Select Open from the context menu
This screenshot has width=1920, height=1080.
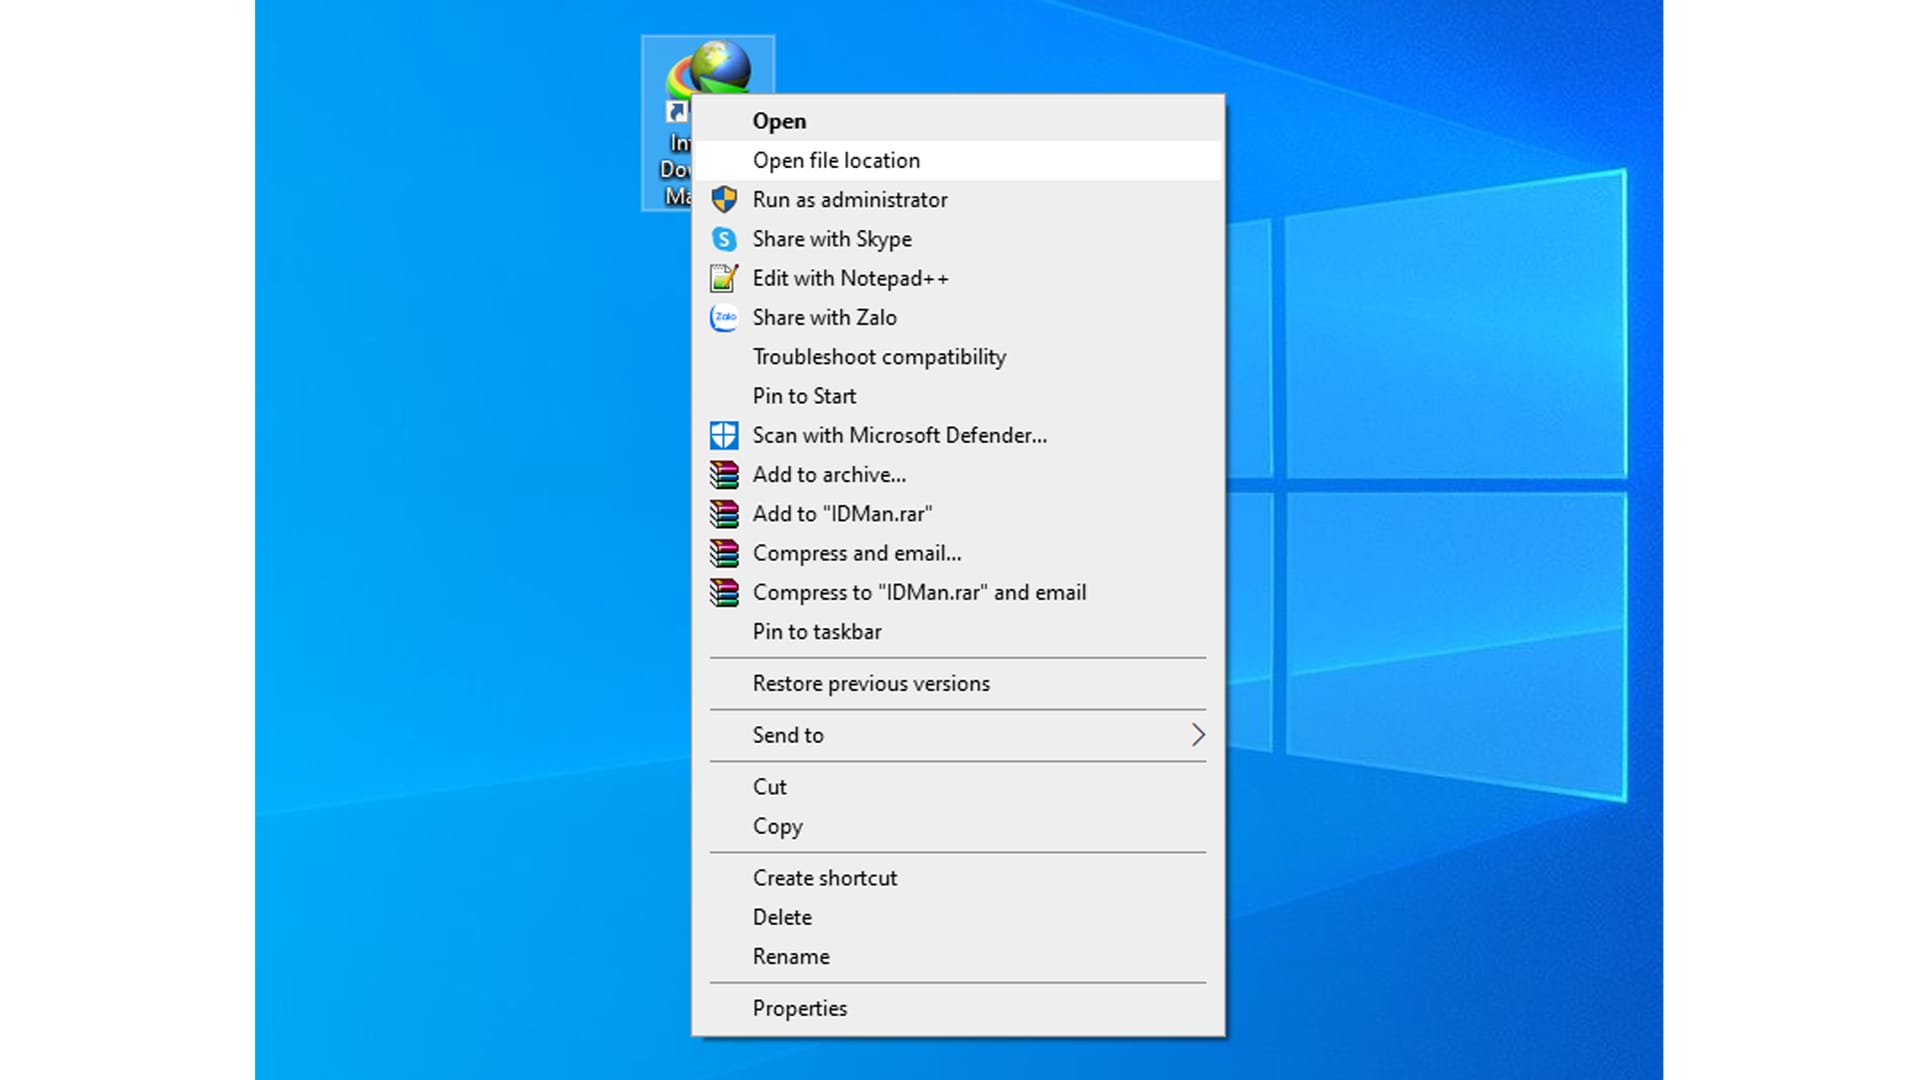point(779,121)
